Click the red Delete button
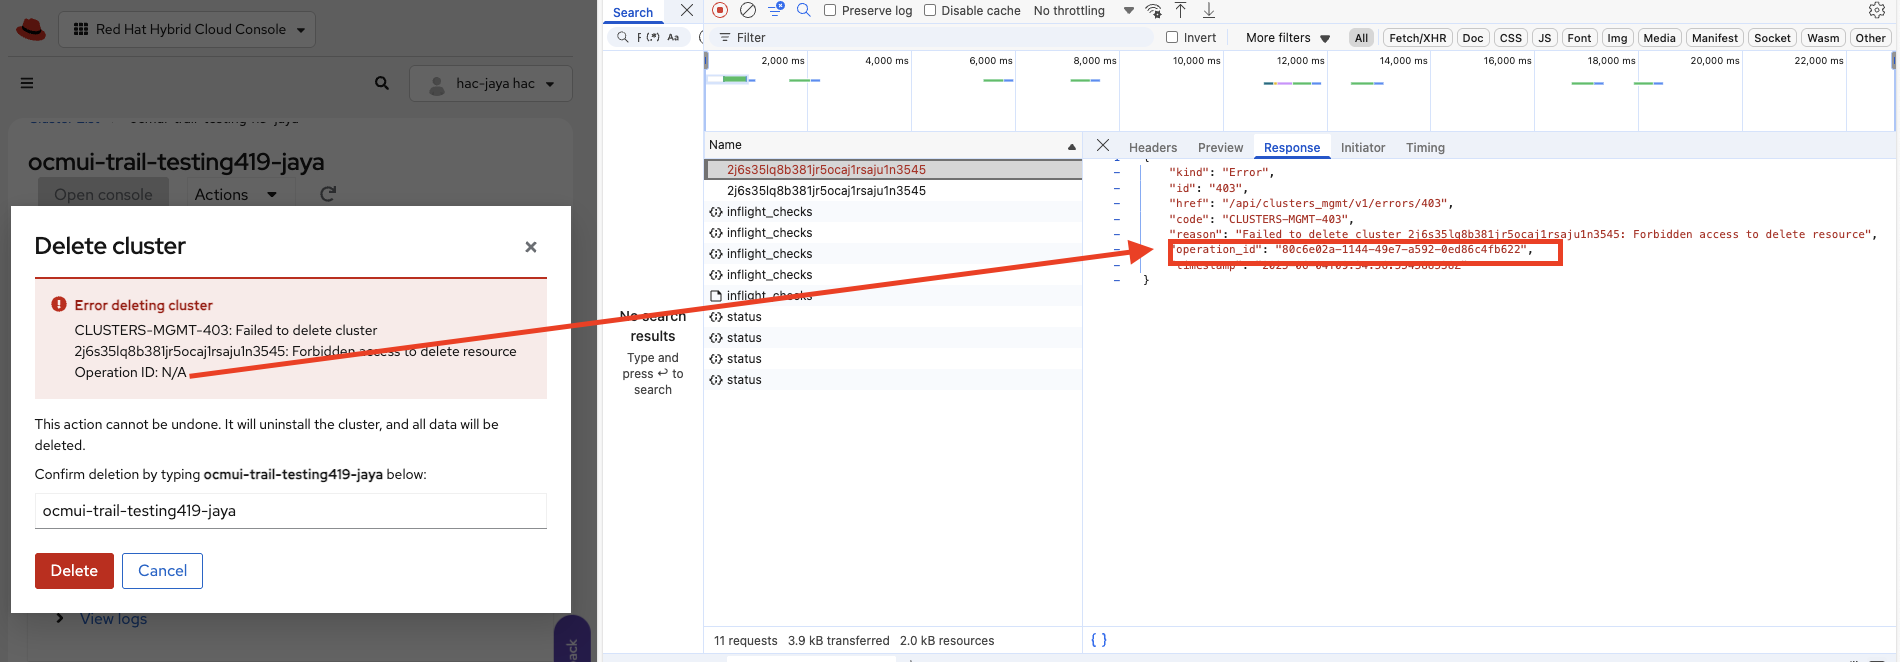The image size is (1900, 662). pos(74,571)
